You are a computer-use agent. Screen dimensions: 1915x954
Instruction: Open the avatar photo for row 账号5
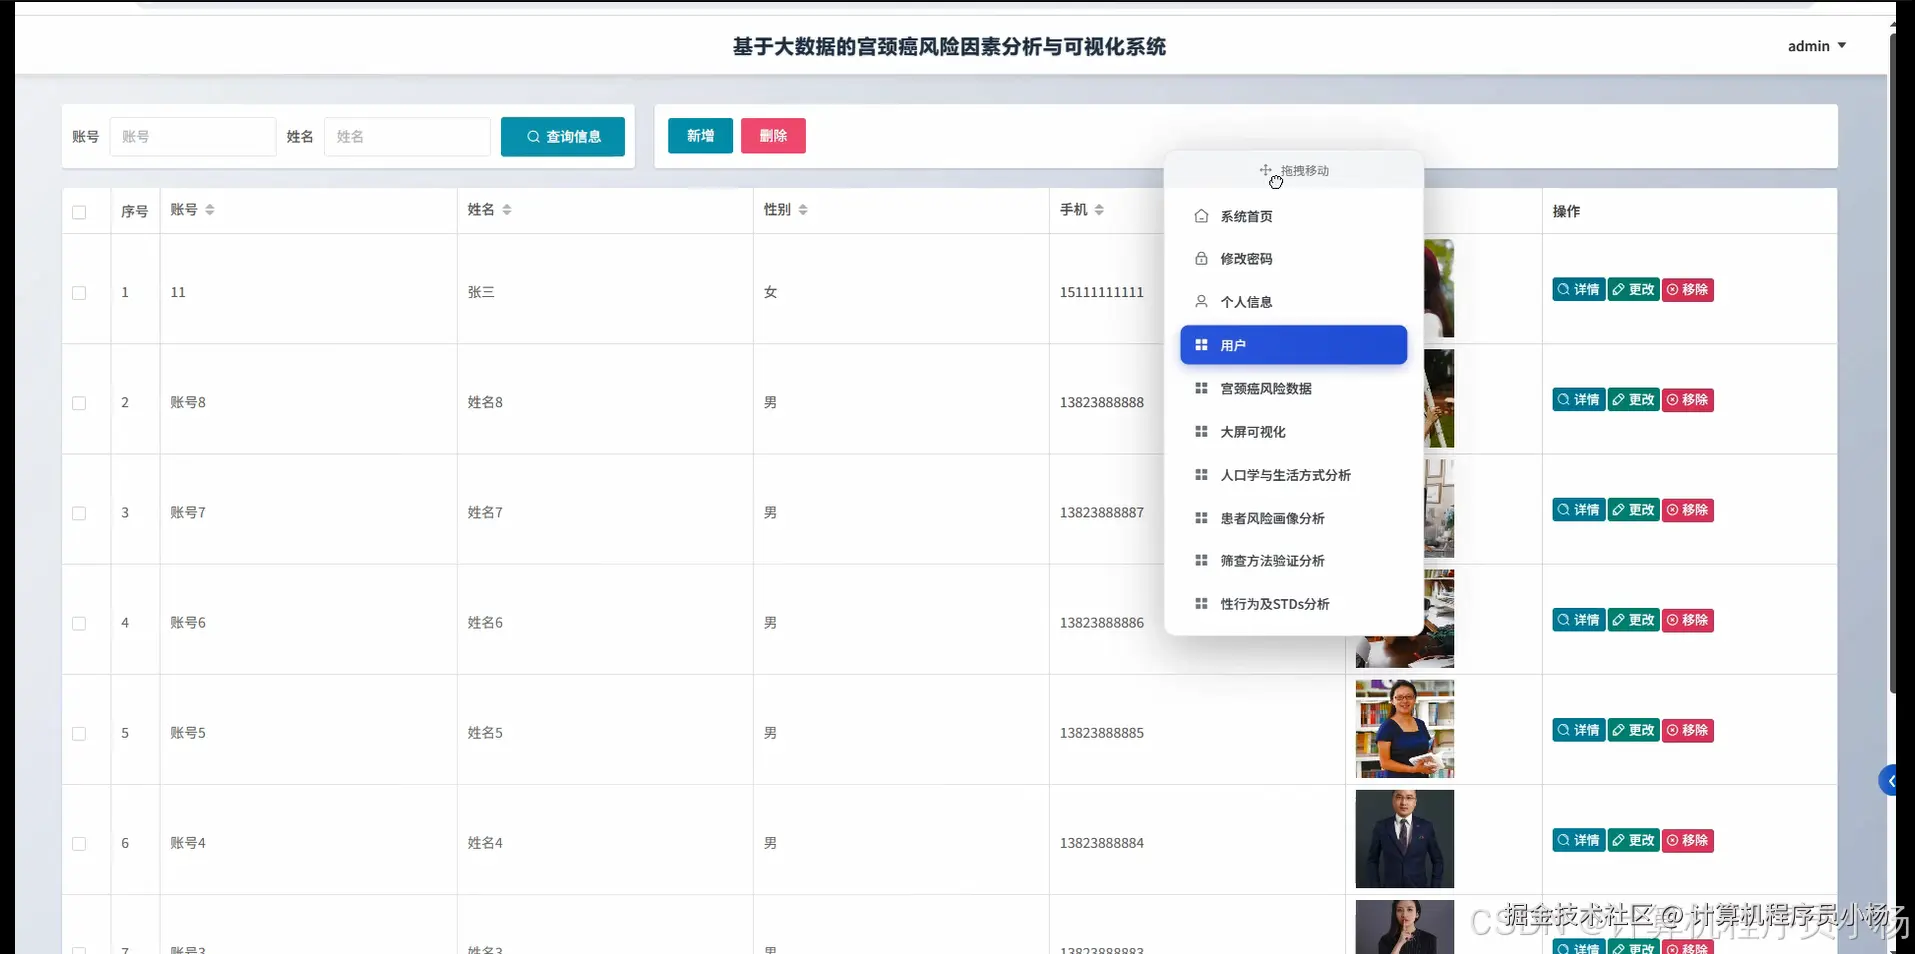(x=1404, y=729)
